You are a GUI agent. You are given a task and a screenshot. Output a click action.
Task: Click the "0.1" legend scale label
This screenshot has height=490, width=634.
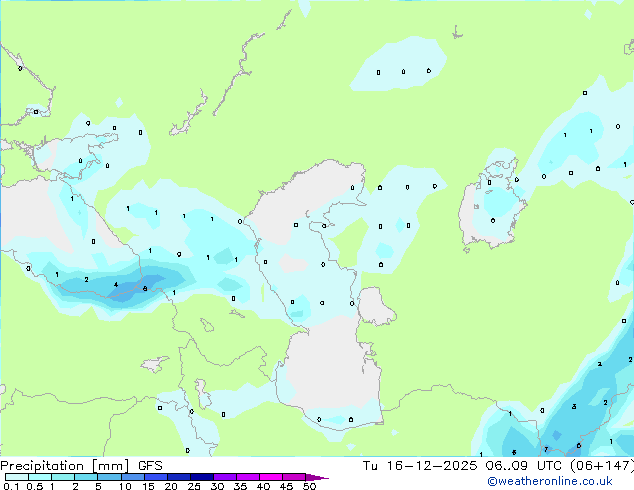(x=11, y=486)
